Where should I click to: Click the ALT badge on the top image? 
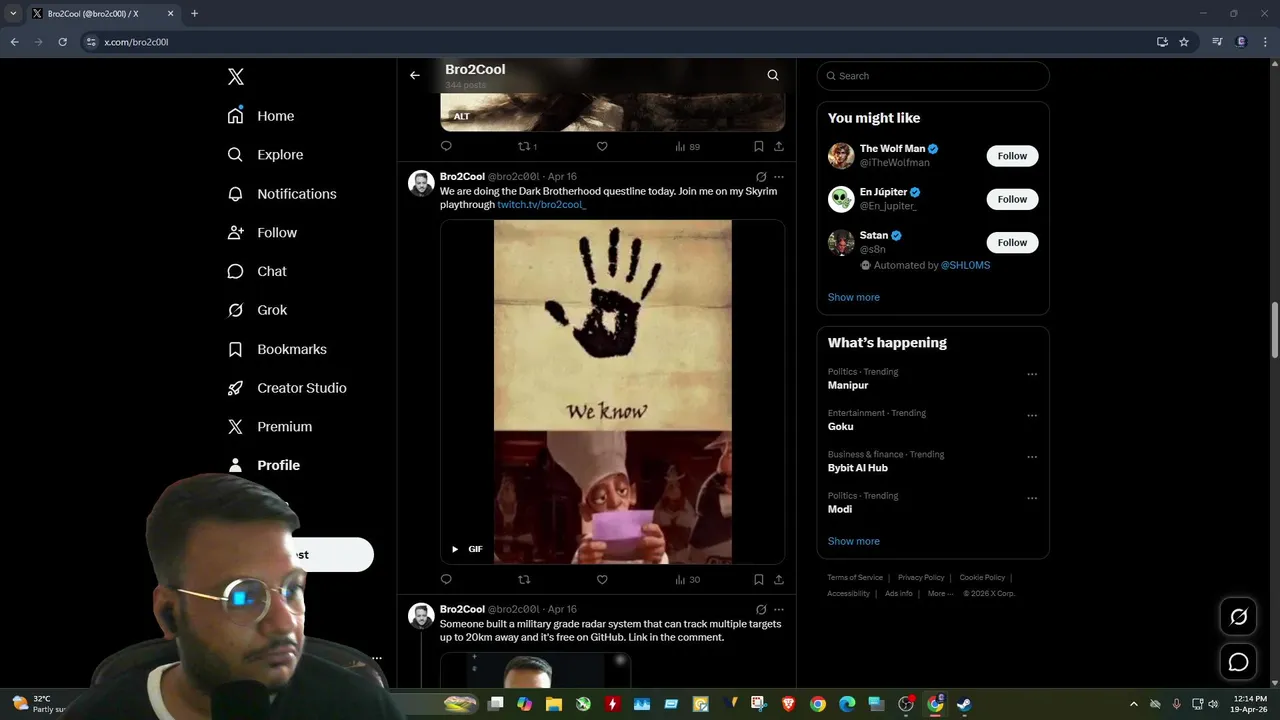[x=461, y=116]
